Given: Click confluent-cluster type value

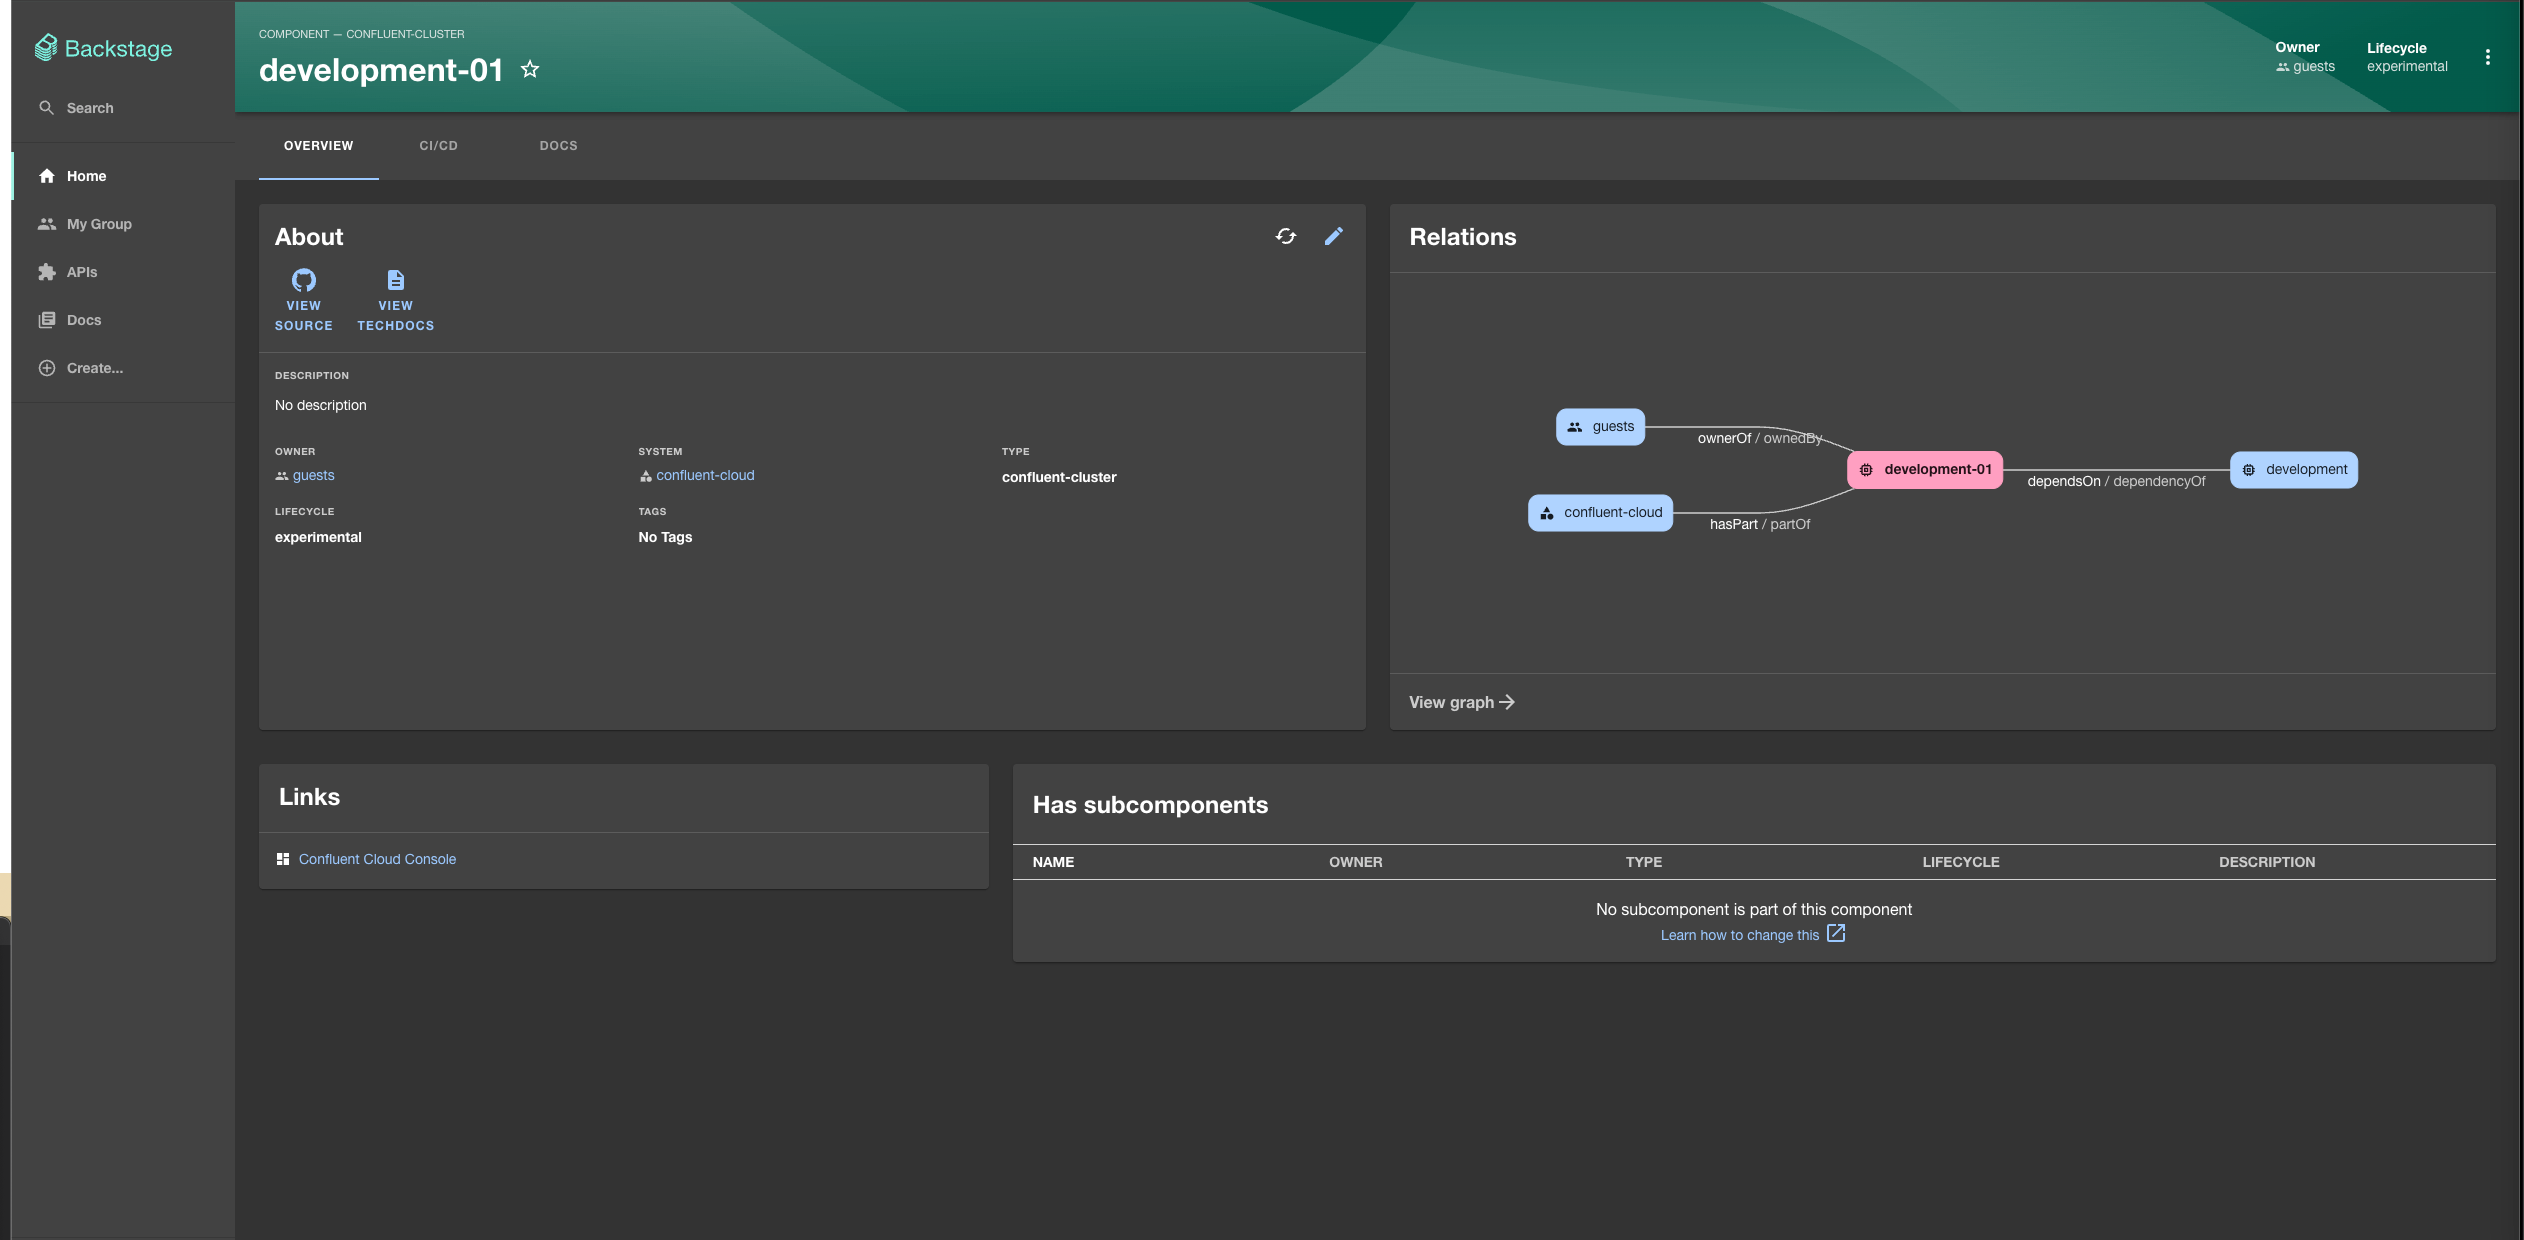Looking at the screenshot, I should tap(1059, 478).
